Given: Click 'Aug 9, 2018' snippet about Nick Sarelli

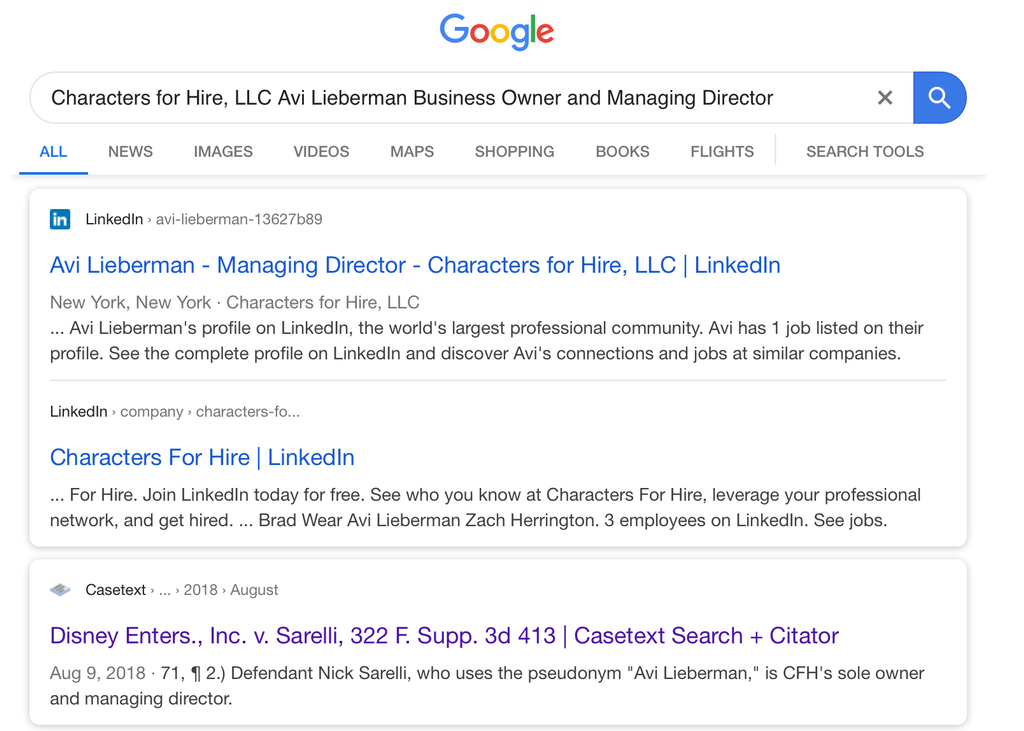Looking at the screenshot, I should [487, 686].
